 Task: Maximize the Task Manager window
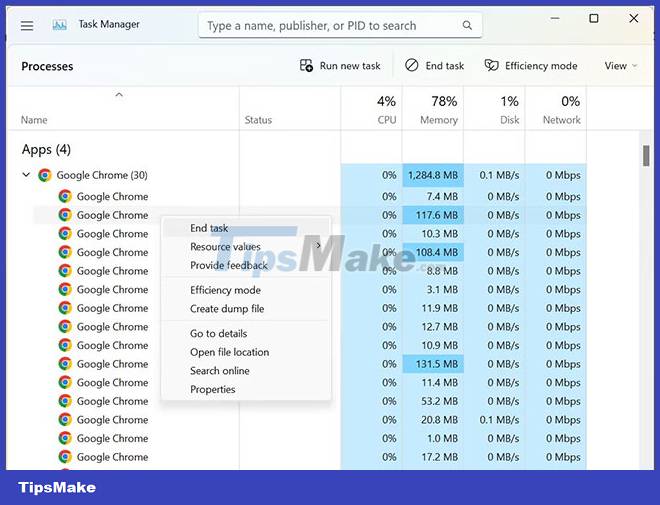(x=593, y=18)
